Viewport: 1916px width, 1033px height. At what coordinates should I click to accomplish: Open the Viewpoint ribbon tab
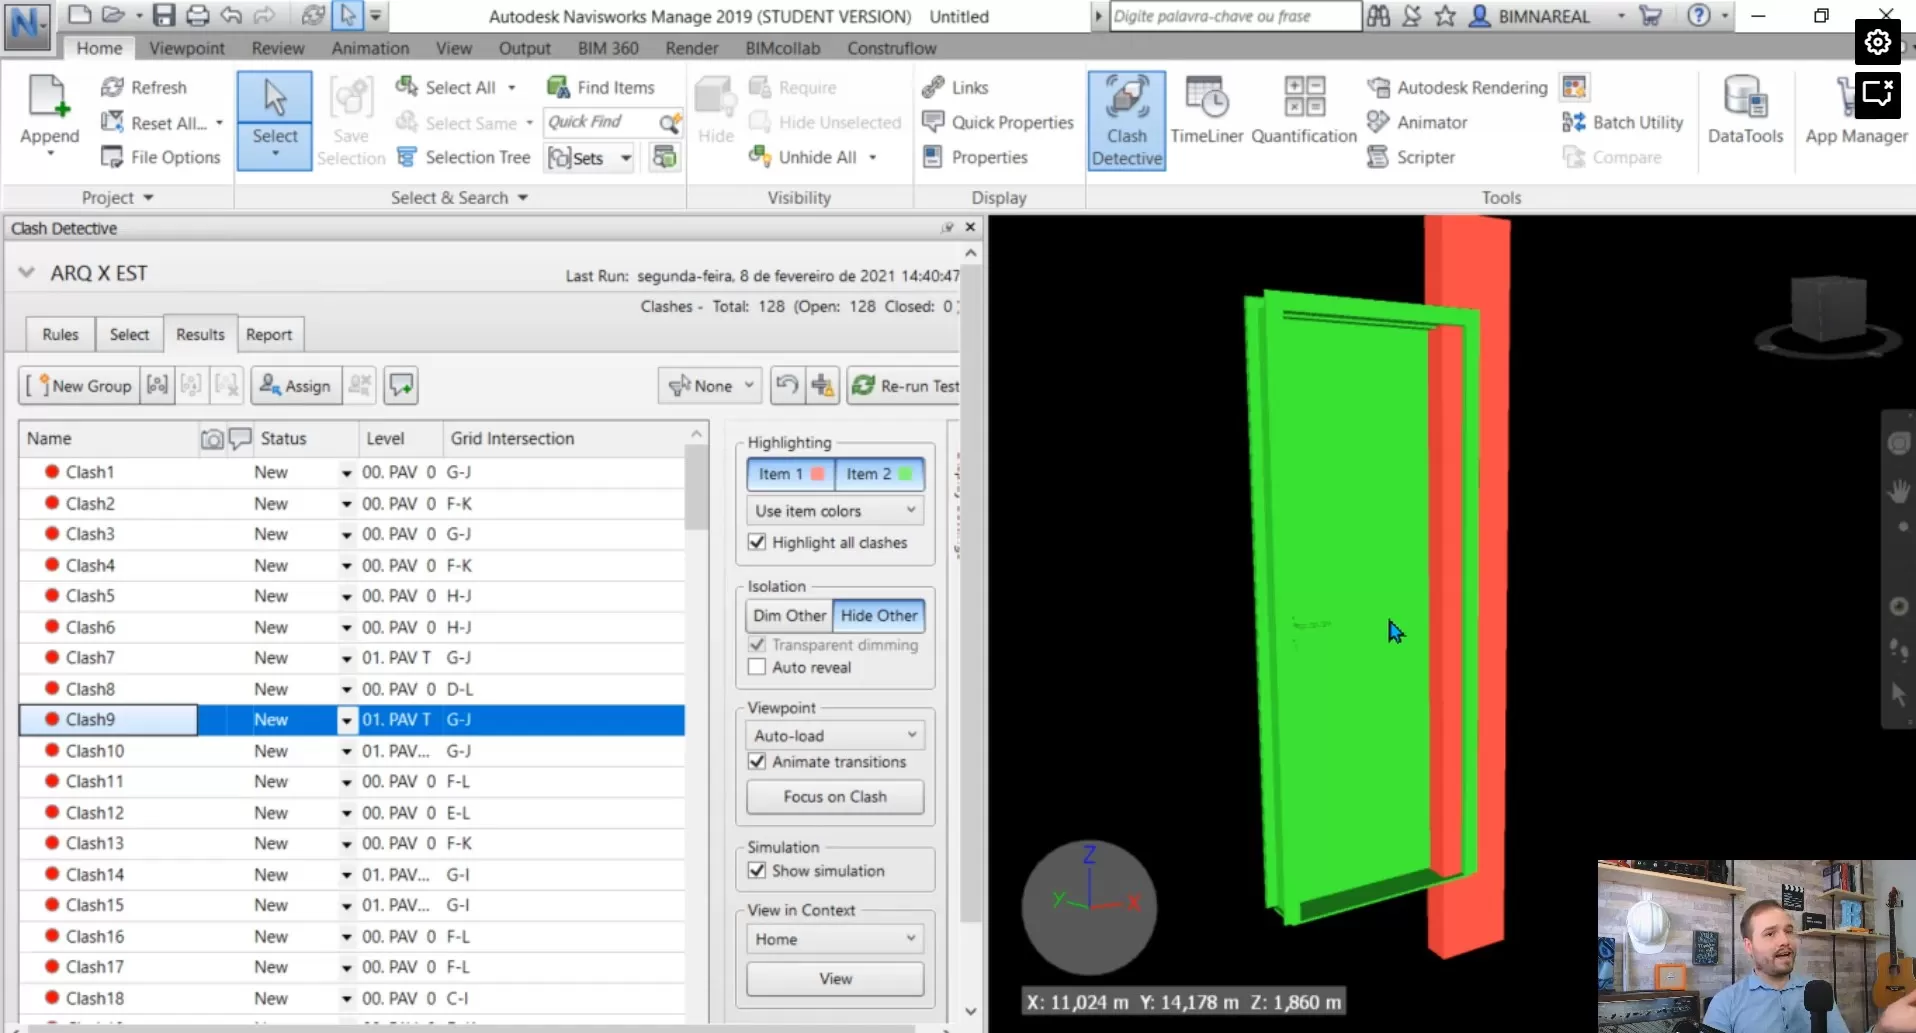[x=187, y=48]
